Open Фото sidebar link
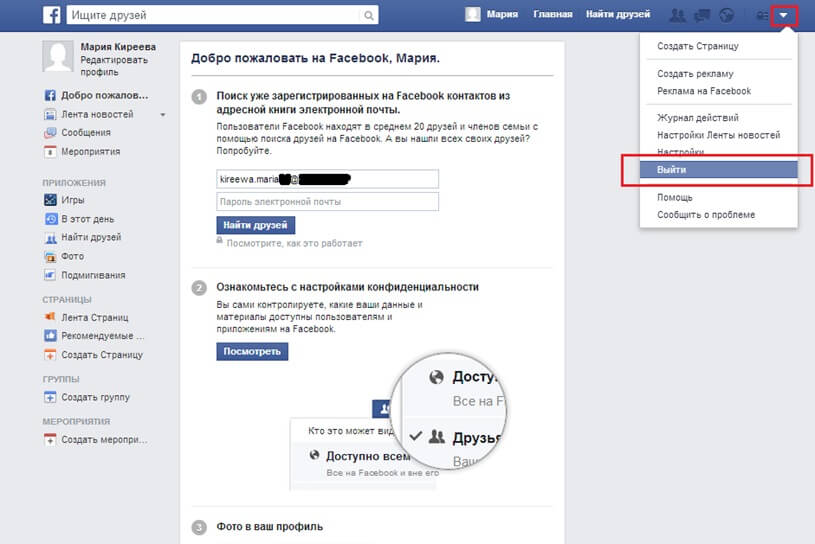815x544 pixels. (72, 256)
